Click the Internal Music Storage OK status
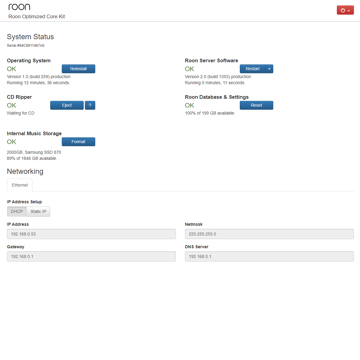The width and height of the screenshot is (360, 360). click(11, 142)
